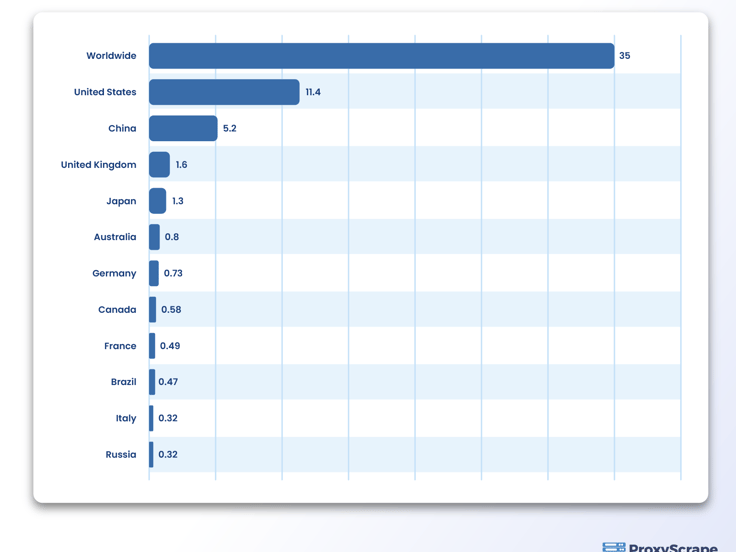Select the Australia bar

tap(155, 237)
